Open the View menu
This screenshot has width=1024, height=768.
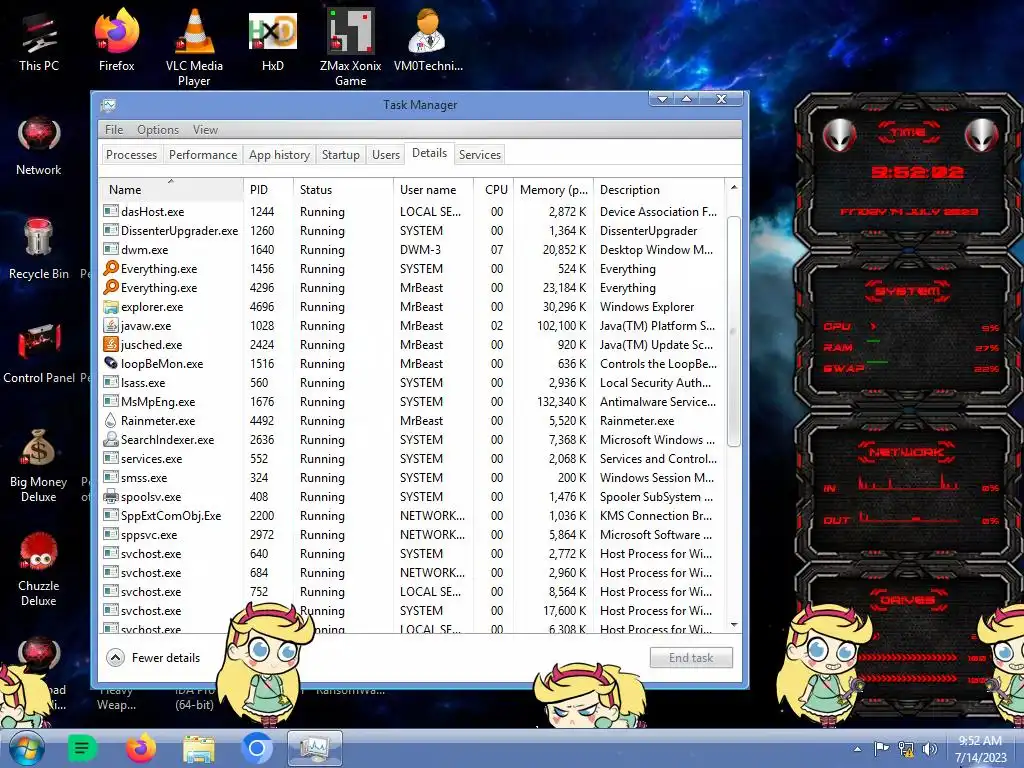point(205,129)
